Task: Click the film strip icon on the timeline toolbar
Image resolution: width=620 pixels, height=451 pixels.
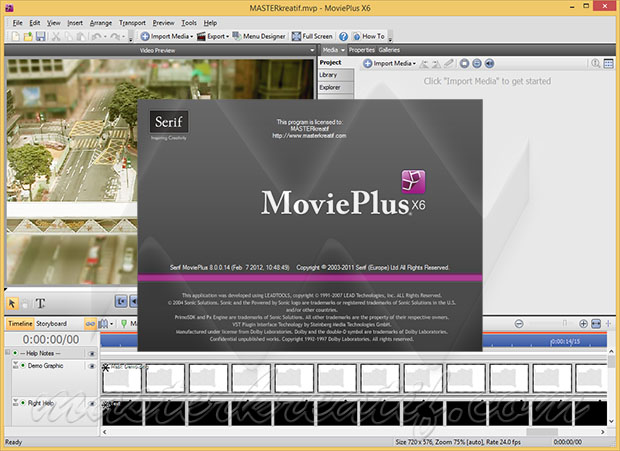Action: (x=103, y=324)
